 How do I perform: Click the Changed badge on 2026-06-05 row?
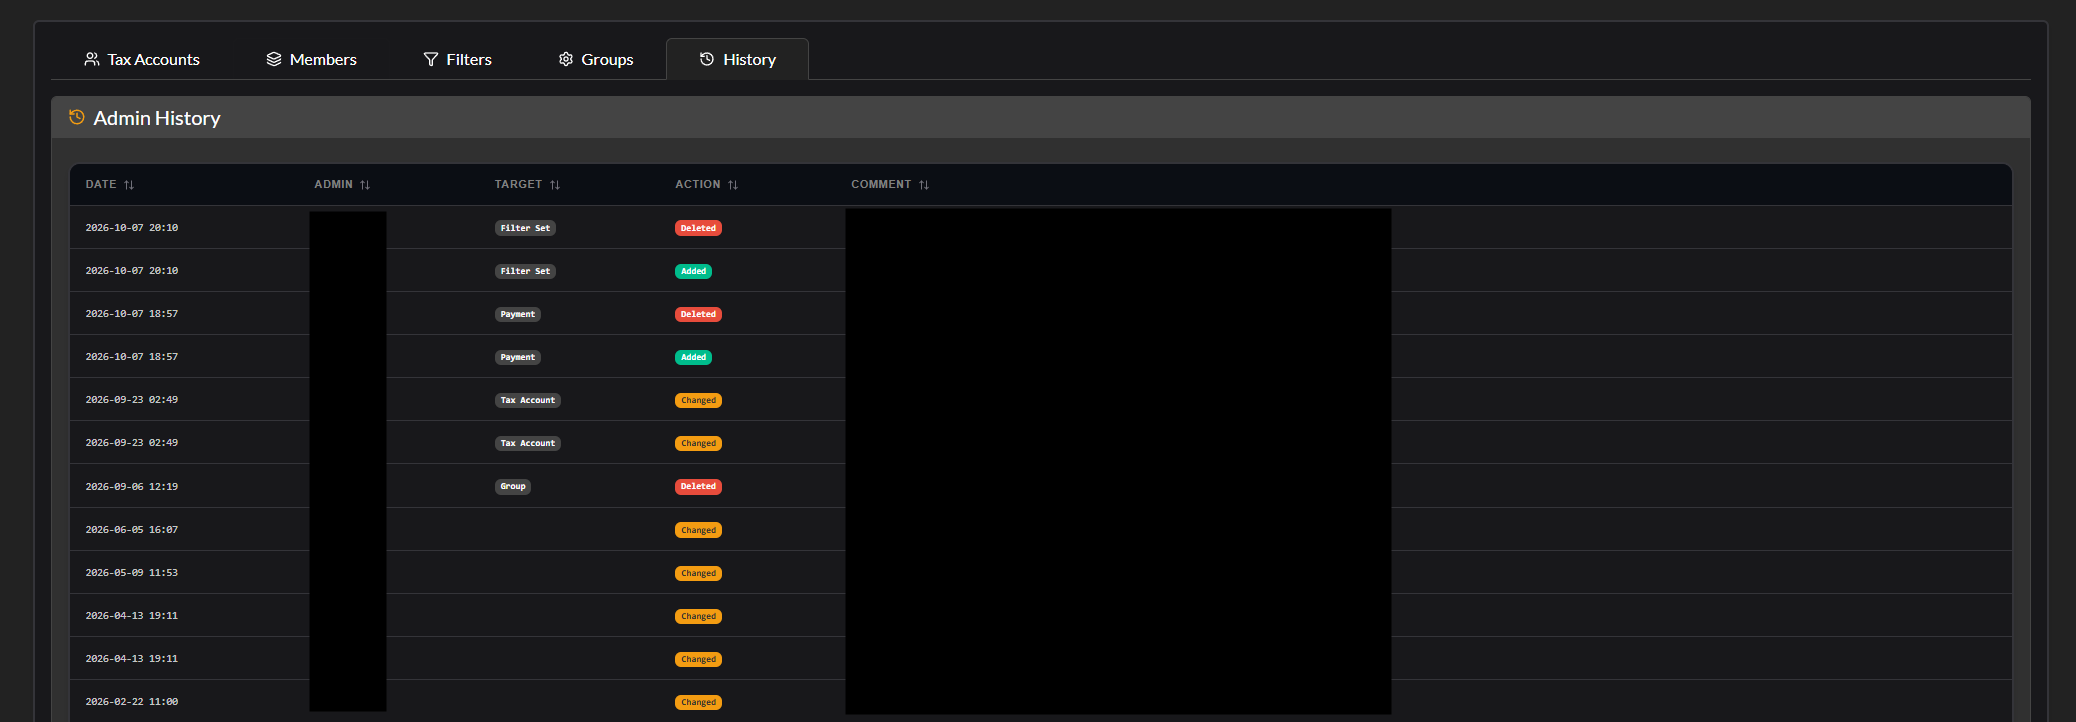[x=698, y=530]
